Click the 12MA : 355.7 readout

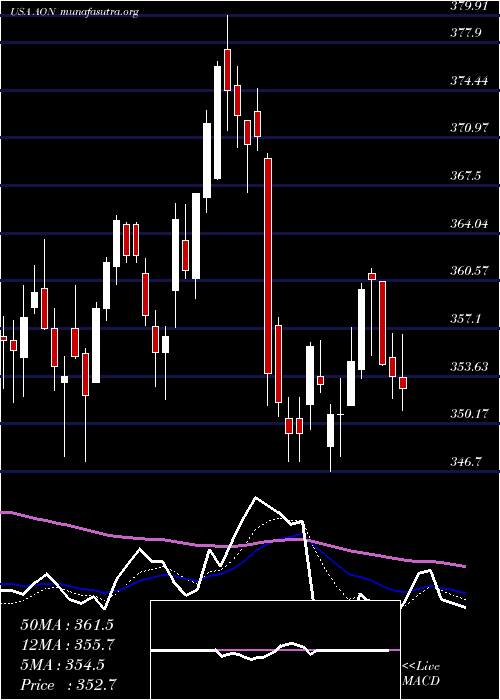pos(67,644)
